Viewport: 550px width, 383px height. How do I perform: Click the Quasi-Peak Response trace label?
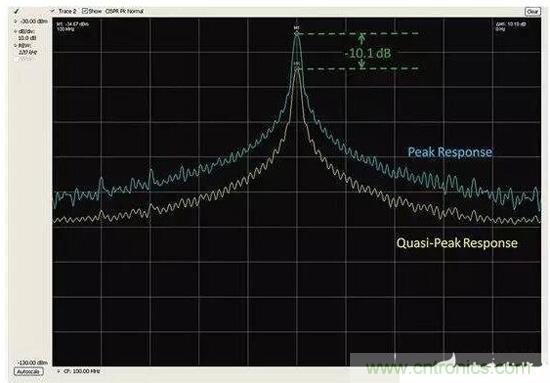pyautogui.click(x=457, y=243)
